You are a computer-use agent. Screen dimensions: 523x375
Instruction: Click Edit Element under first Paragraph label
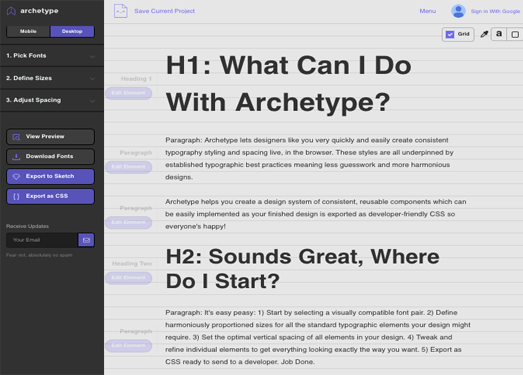pyautogui.click(x=128, y=166)
